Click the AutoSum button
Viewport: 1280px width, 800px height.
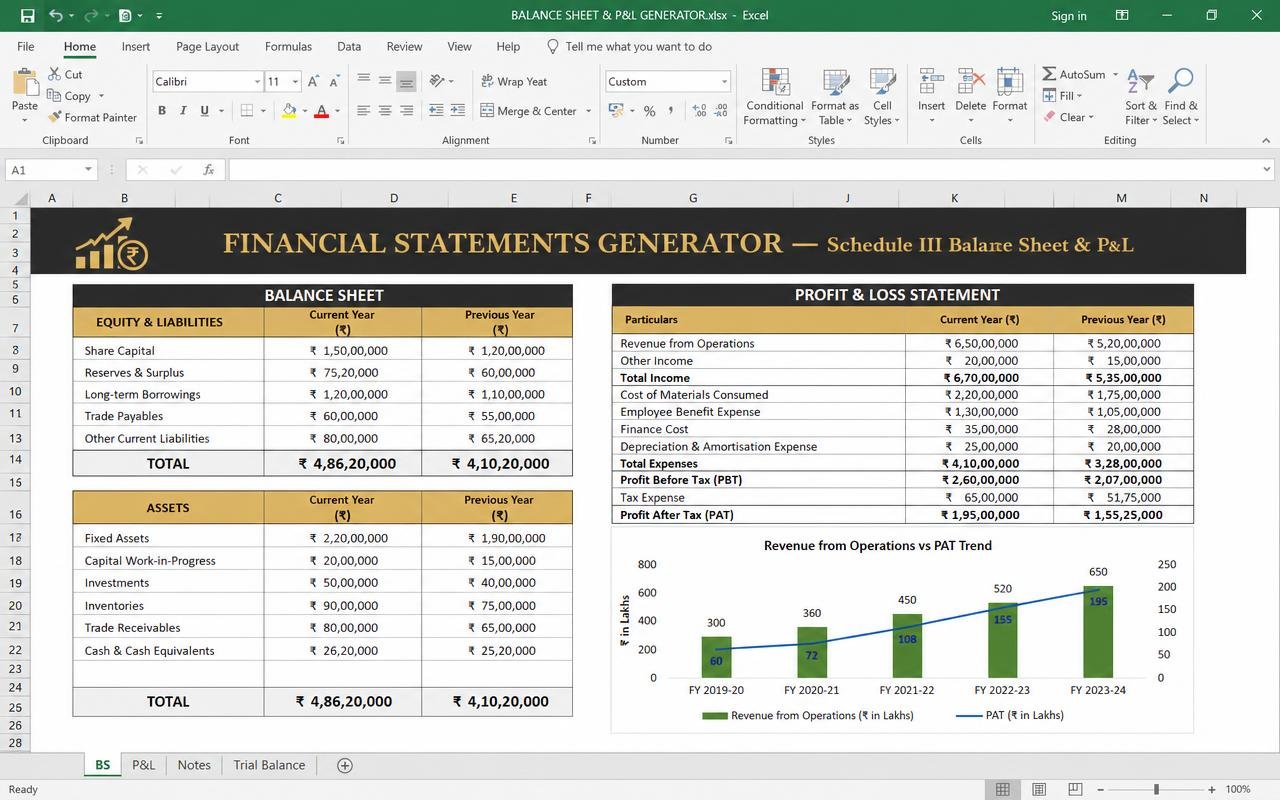tap(1074, 74)
